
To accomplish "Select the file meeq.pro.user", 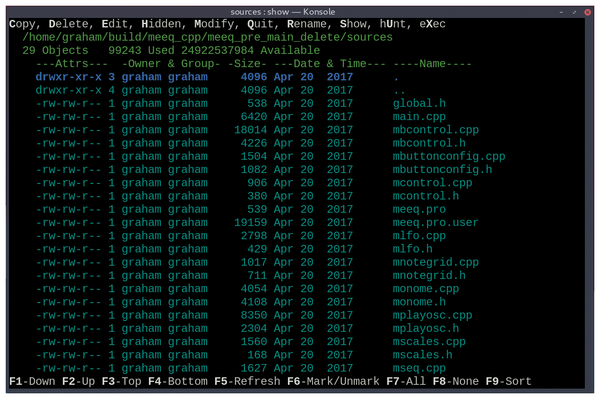I will [435, 222].
